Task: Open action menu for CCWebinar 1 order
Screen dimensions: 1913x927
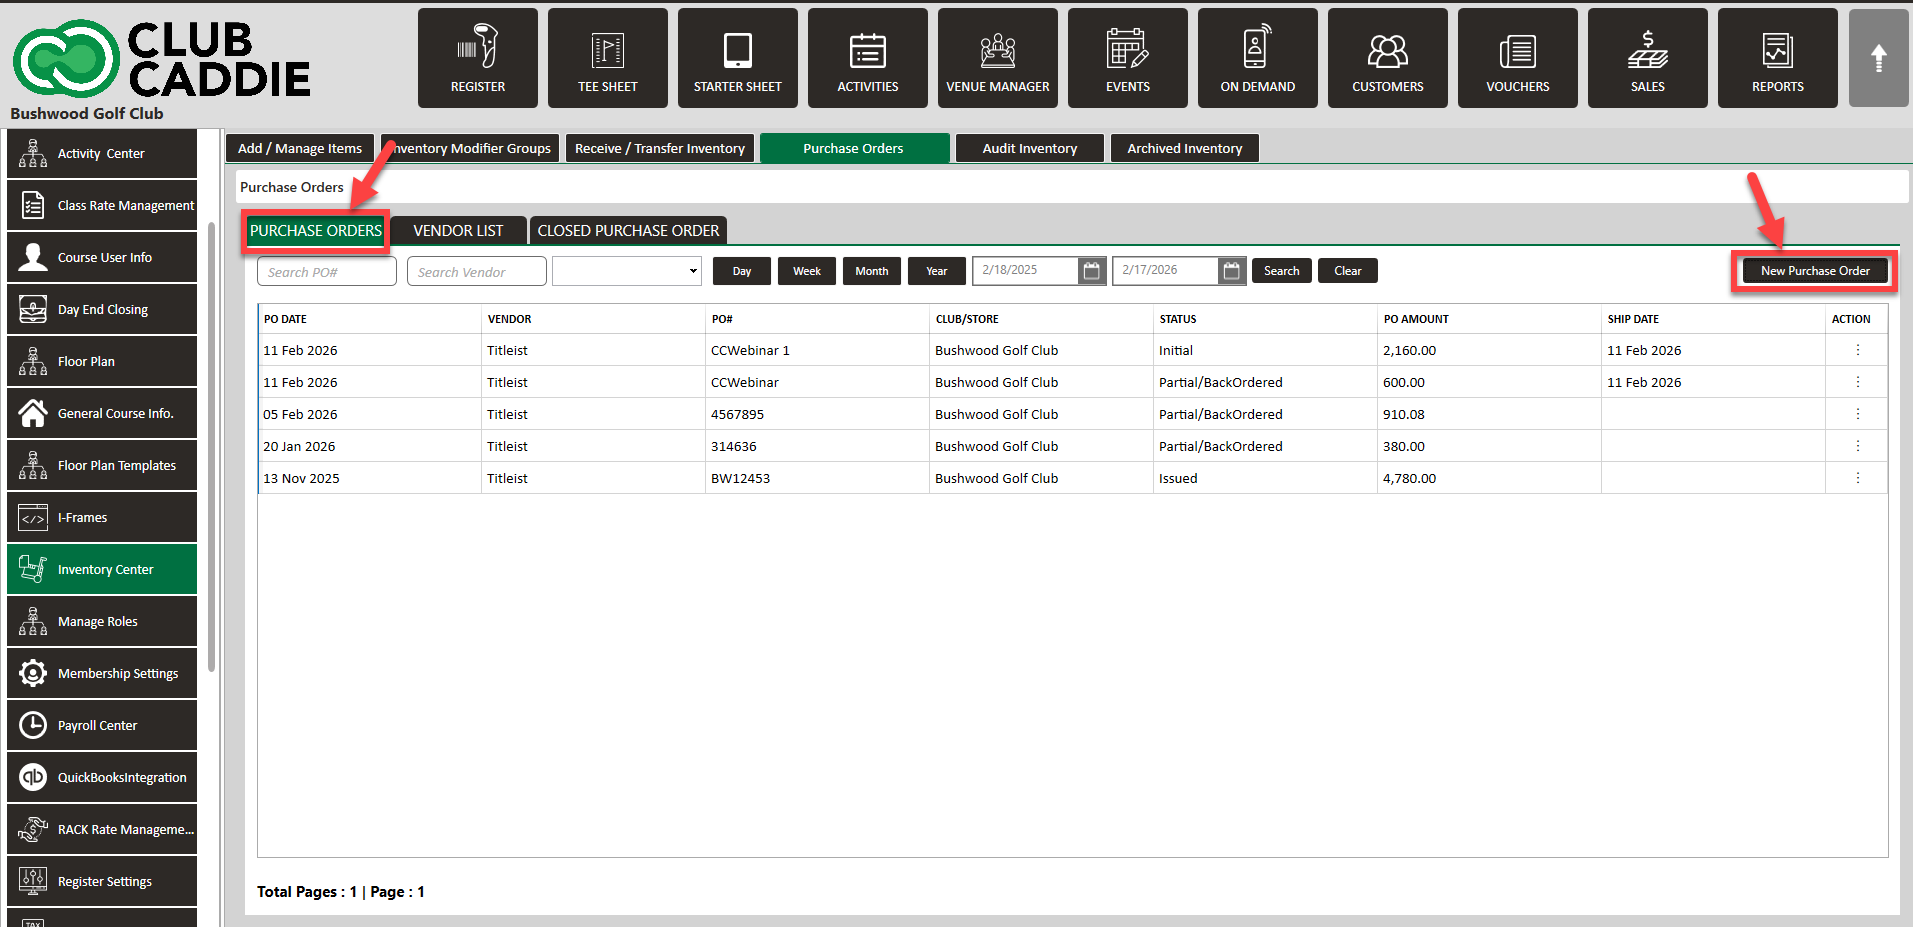Action: click(1858, 350)
